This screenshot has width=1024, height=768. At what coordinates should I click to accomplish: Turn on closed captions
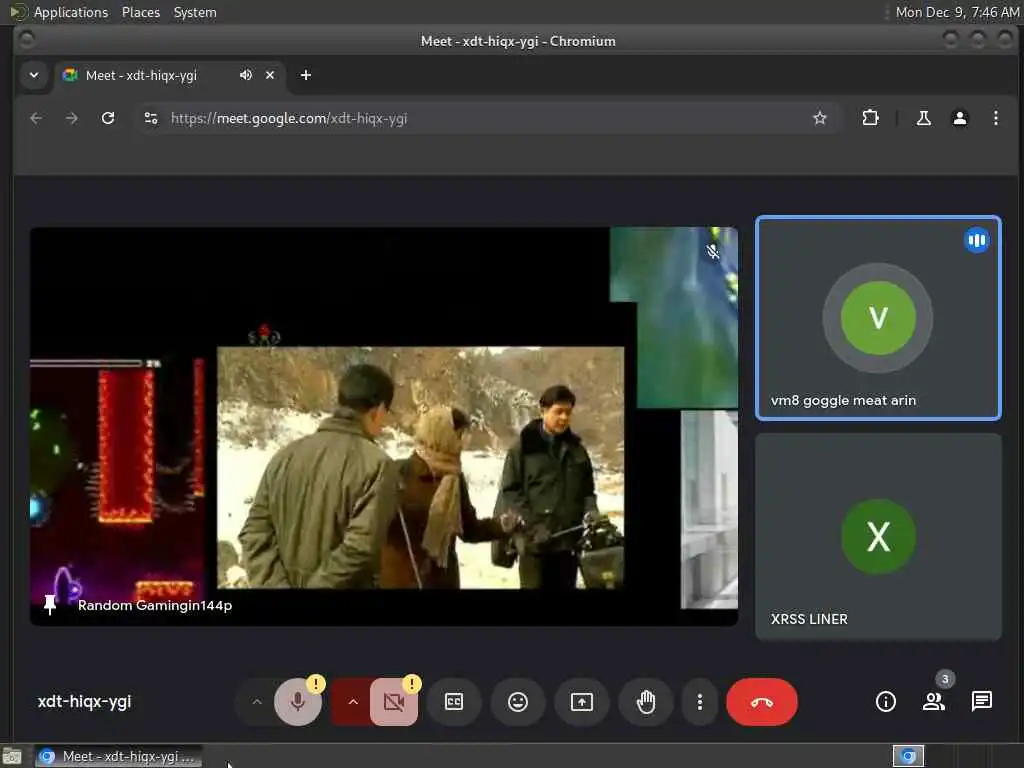point(454,702)
